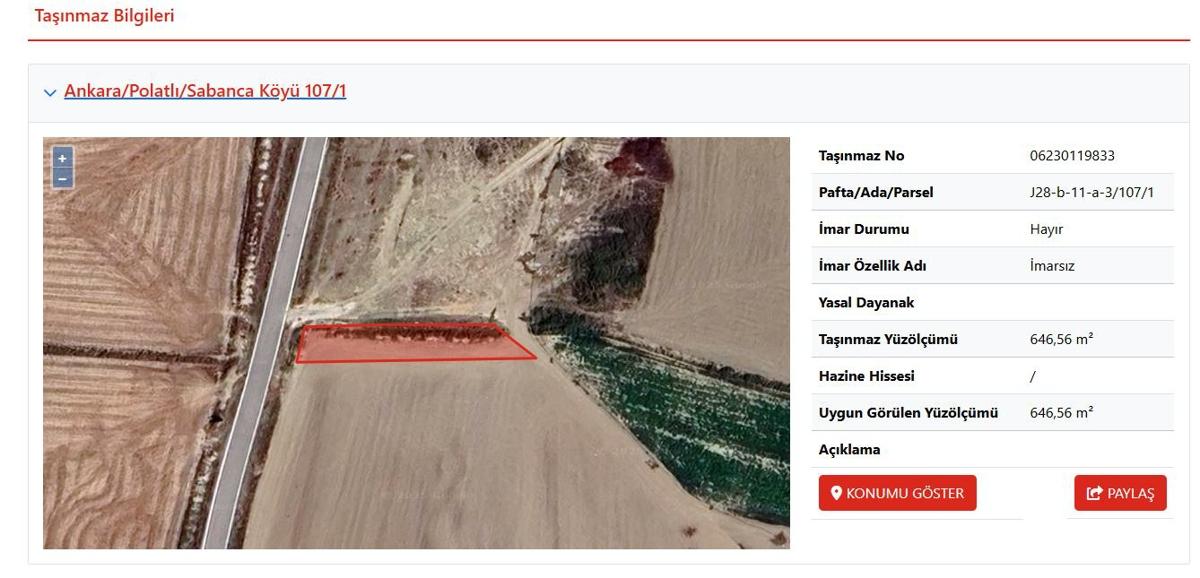
Task: Zoom in the map with plus button
Action: click(62, 158)
